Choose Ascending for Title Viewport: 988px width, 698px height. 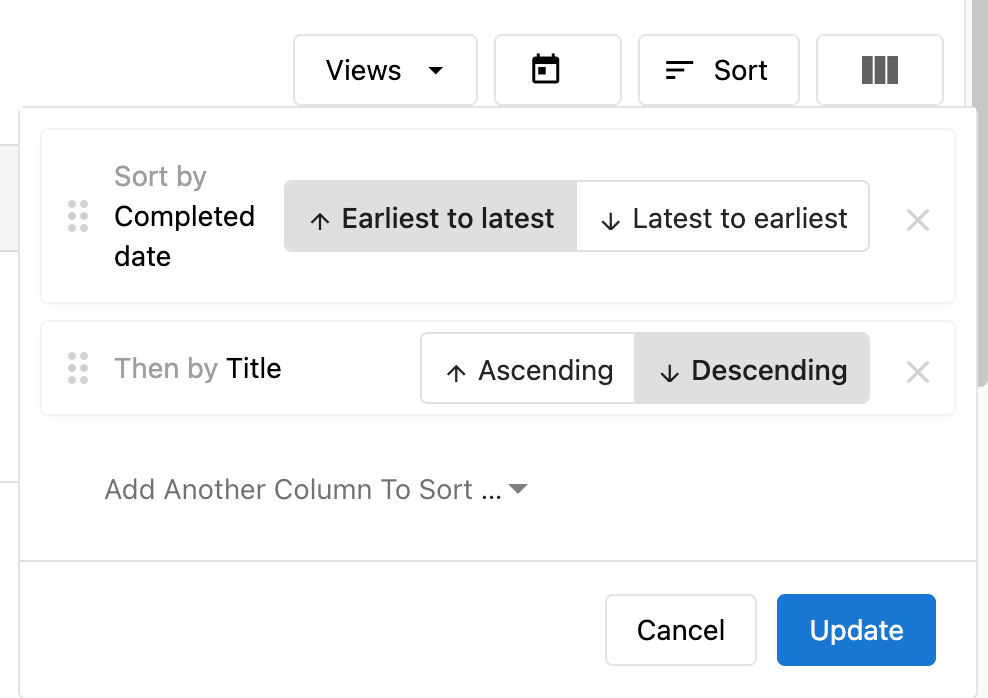pyautogui.click(x=528, y=368)
